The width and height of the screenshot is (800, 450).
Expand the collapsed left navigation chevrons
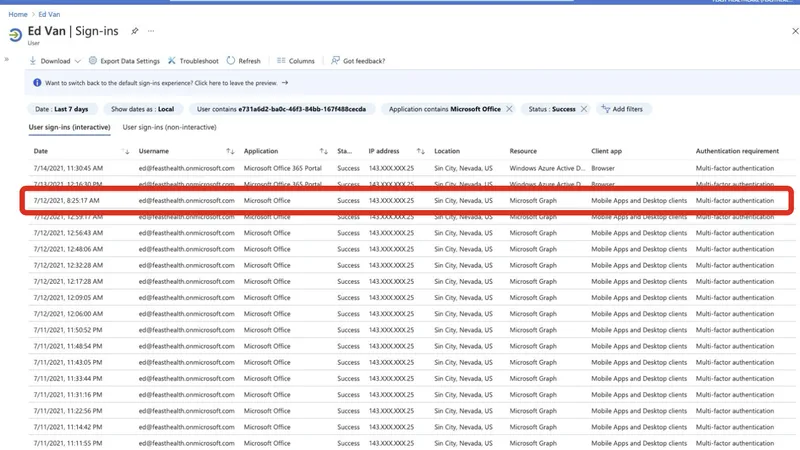(x=7, y=59)
